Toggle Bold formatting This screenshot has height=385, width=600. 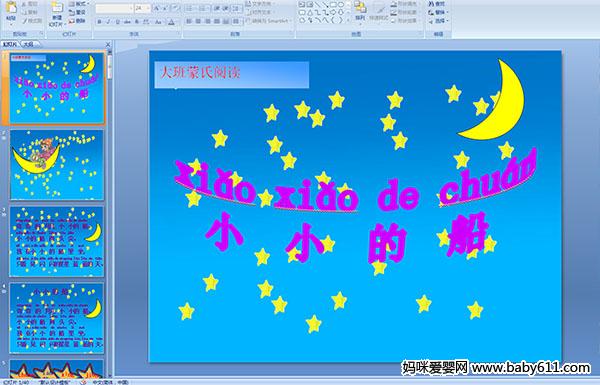[99, 22]
